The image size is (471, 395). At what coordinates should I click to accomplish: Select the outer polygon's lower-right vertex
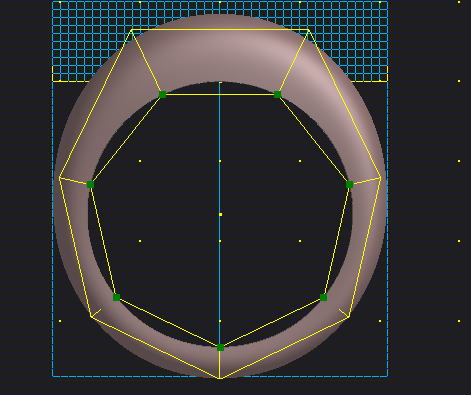(x=349, y=317)
